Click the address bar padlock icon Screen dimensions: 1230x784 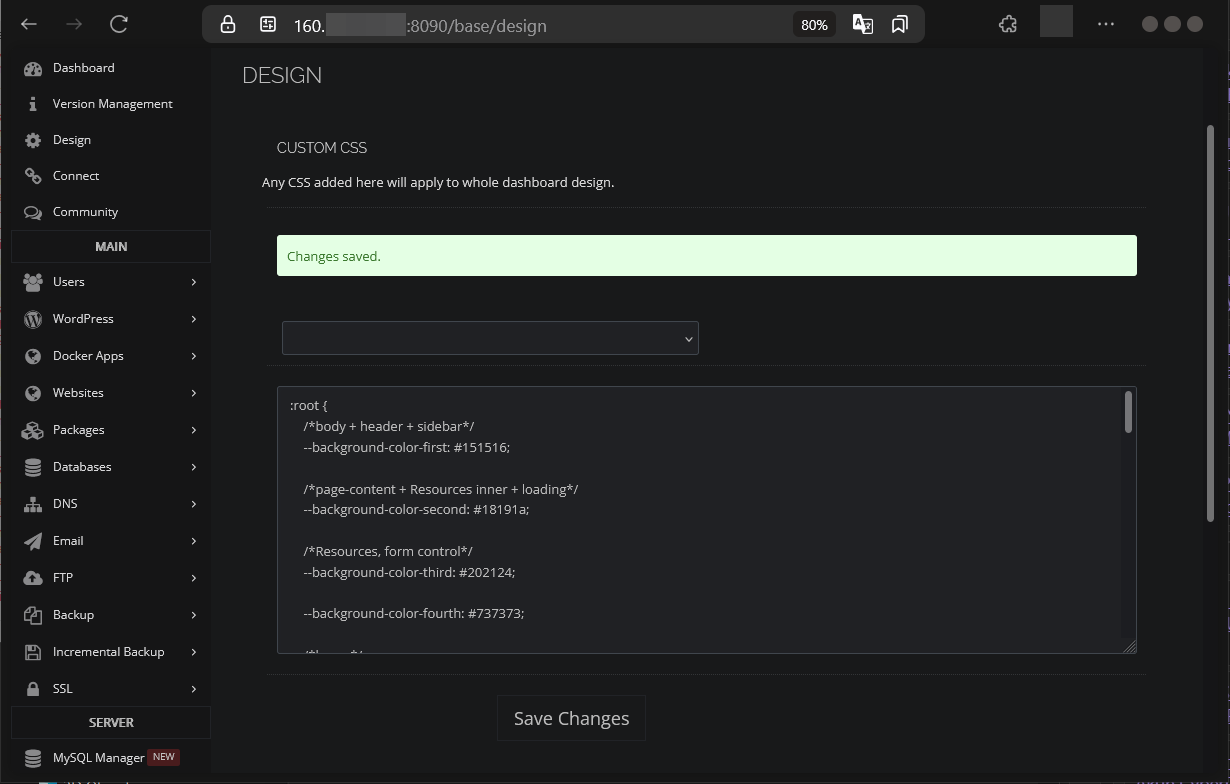coord(228,24)
